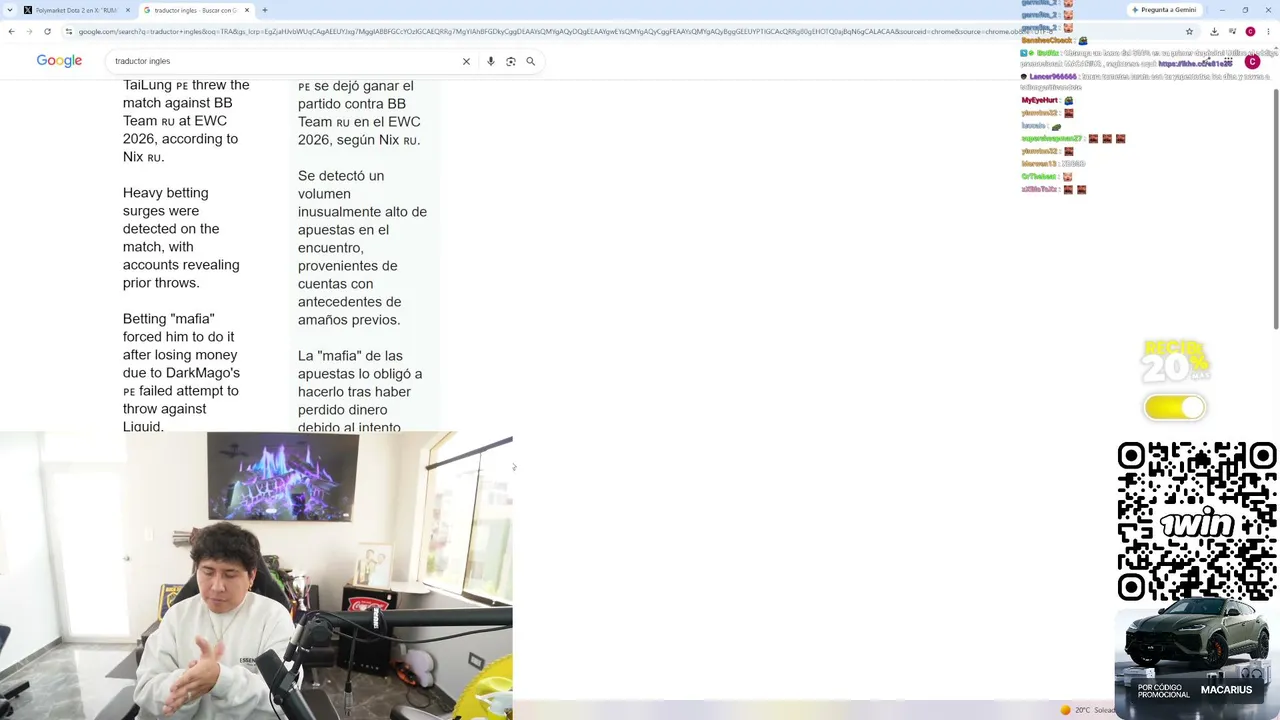The height and width of the screenshot is (720, 1280).
Task: Click the Spanish text 'La "mafia" de las apuestas'
Action: (x=360, y=391)
